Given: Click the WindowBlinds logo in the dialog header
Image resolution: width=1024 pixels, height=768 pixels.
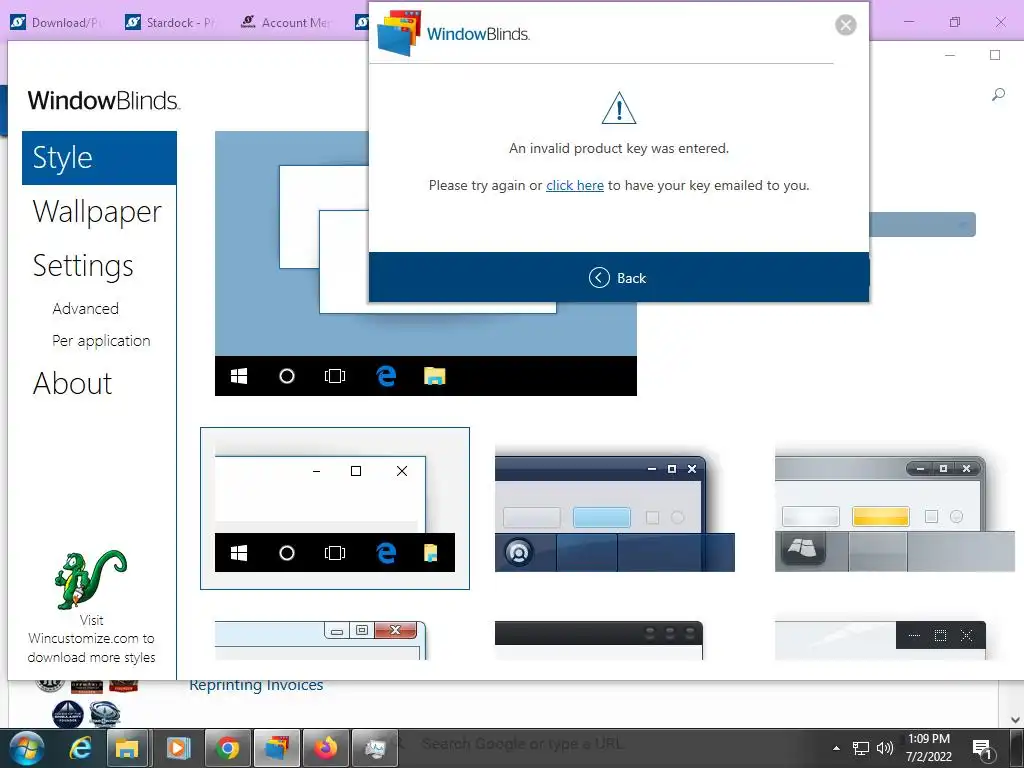Looking at the screenshot, I should point(453,33).
